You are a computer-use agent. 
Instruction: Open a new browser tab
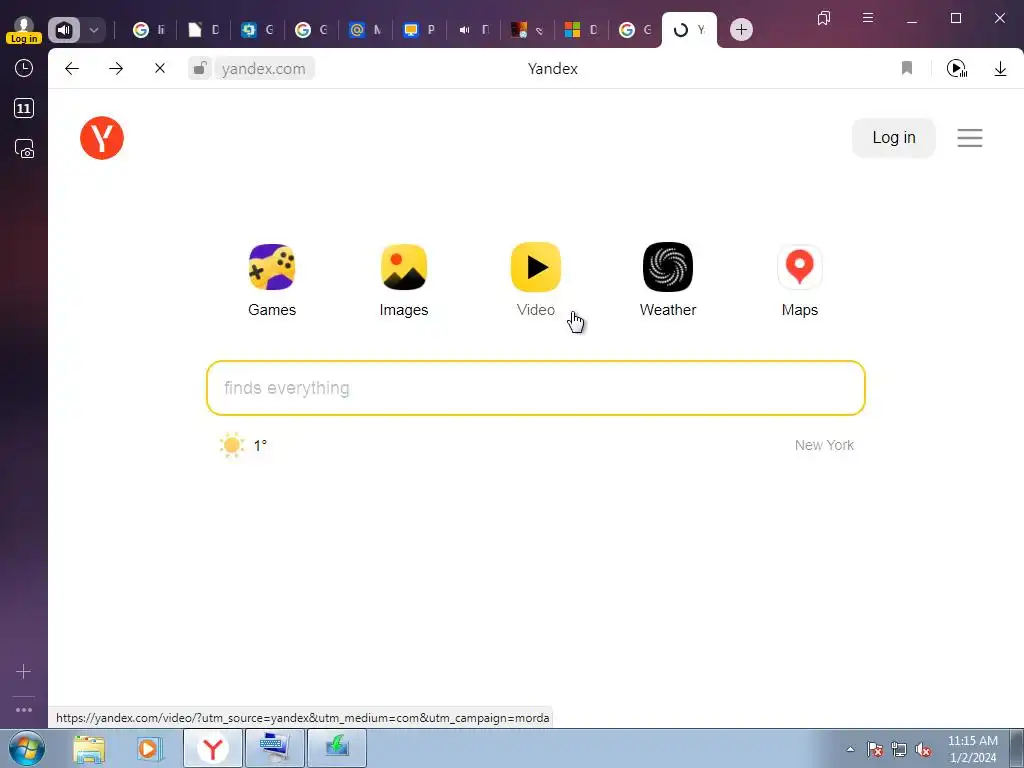pyautogui.click(x=741, y=29)
